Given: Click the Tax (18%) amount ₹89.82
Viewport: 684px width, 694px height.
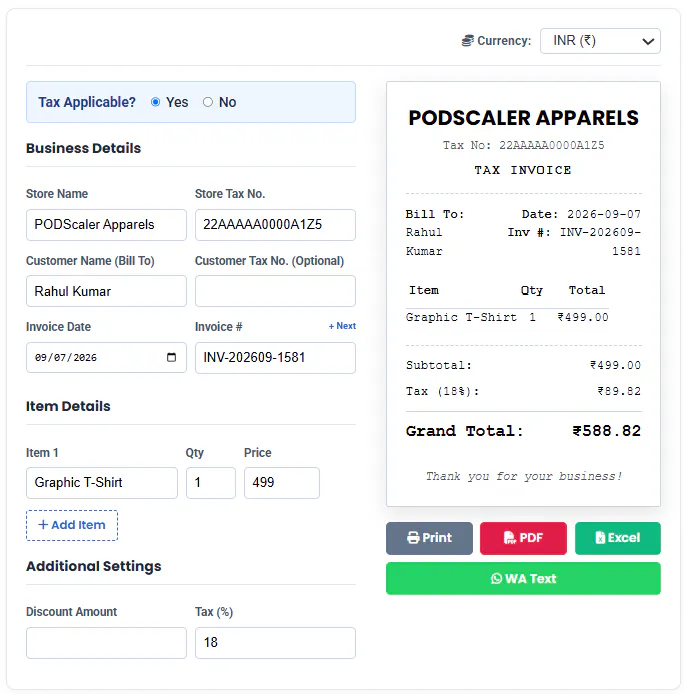Looking at the screenshot, I should (x=619, y=391).
